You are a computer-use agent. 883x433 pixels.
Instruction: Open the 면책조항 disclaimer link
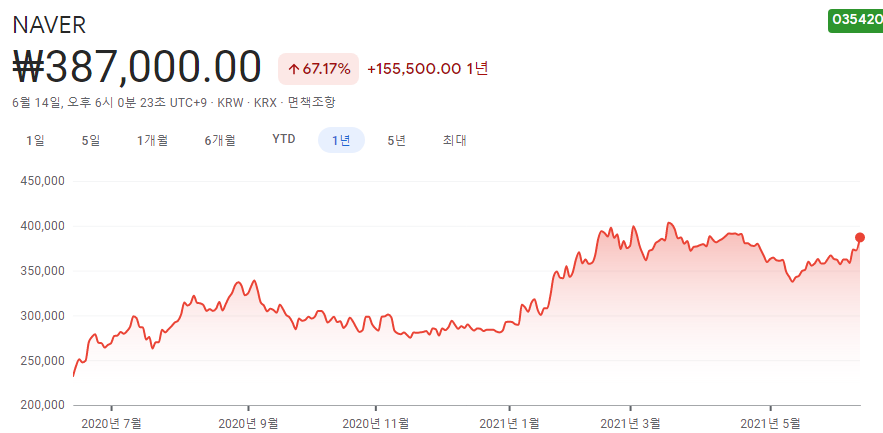311,102
